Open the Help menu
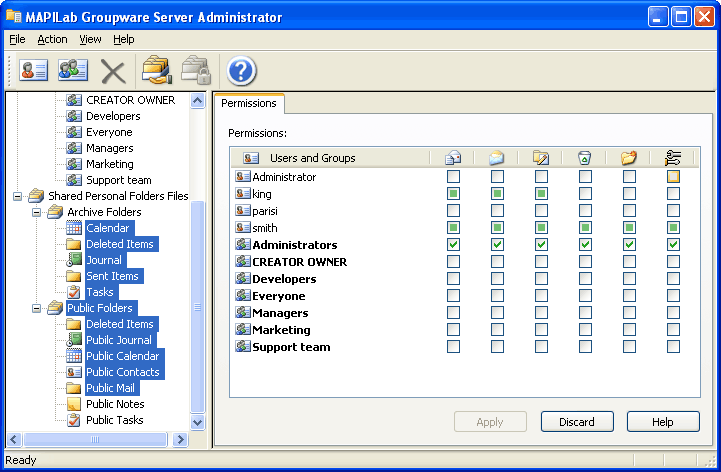Viewport: 721px width, 472px height. click(x=124, y=40)
